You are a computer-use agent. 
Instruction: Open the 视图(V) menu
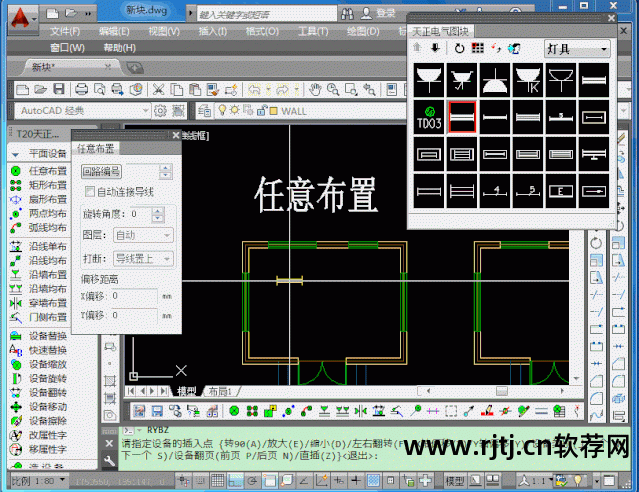point(164,31)
